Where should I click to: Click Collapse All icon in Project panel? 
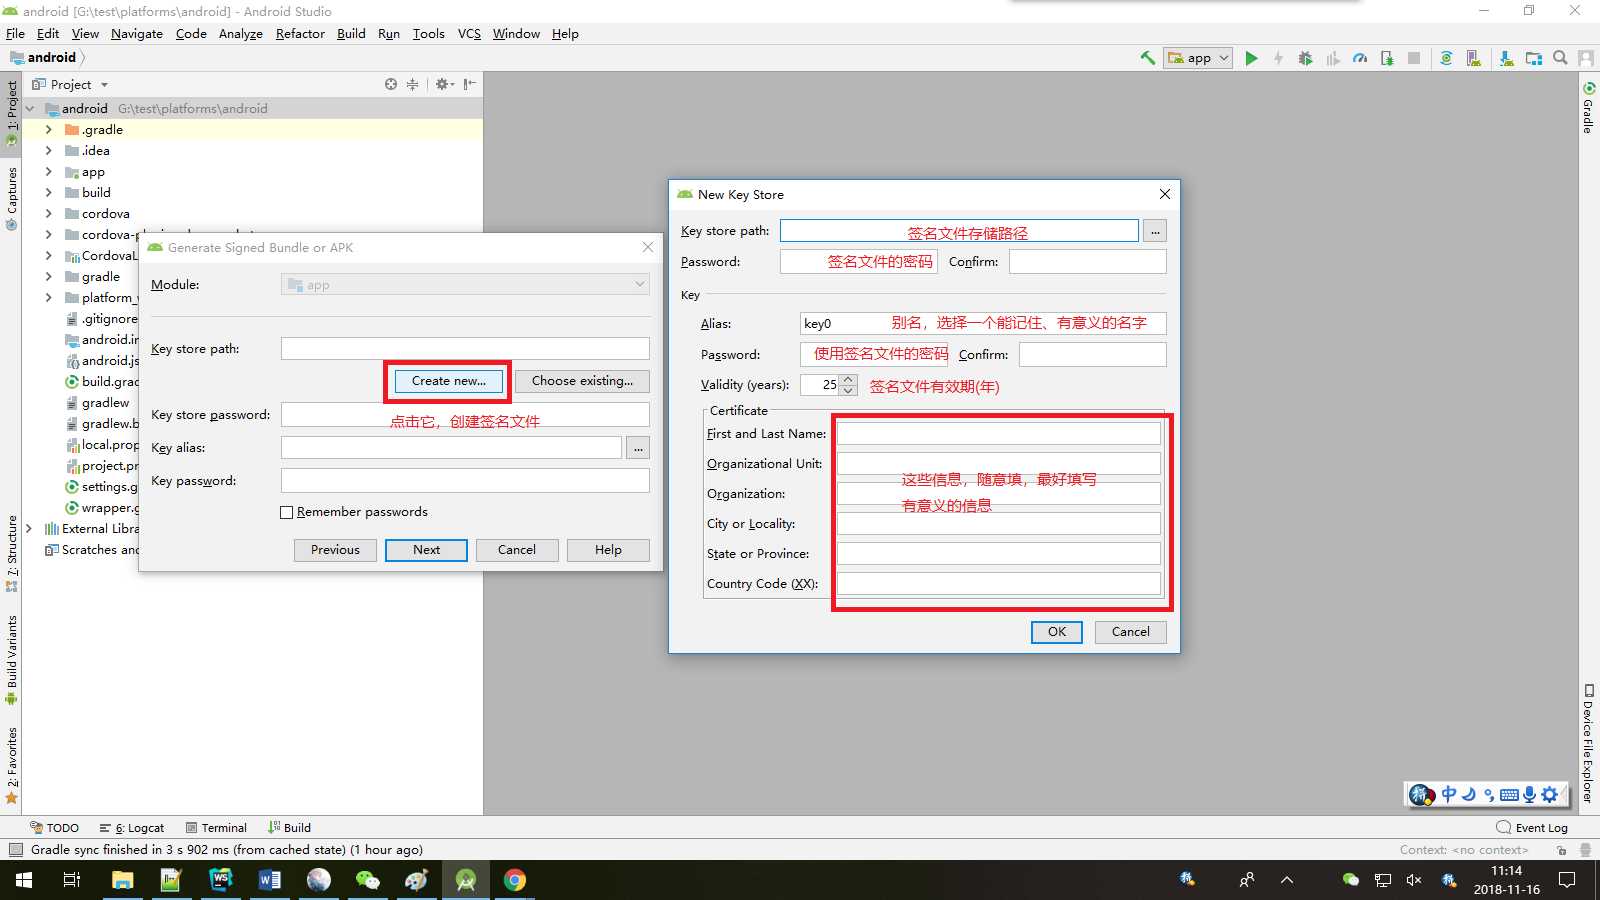[x=412, y=84]
